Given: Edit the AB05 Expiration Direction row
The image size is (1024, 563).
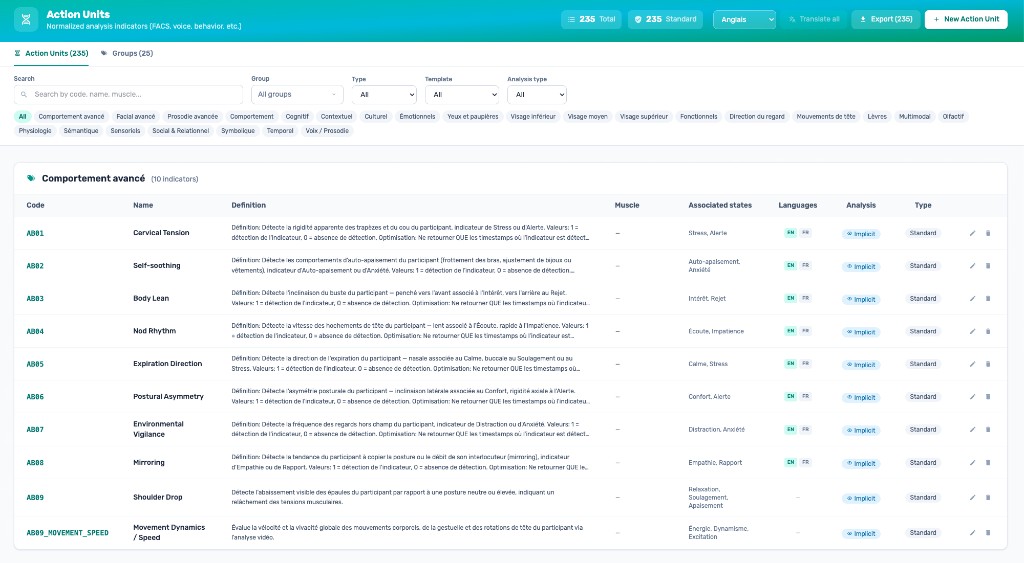Looking at the screenshot, I should coord(972,364).
